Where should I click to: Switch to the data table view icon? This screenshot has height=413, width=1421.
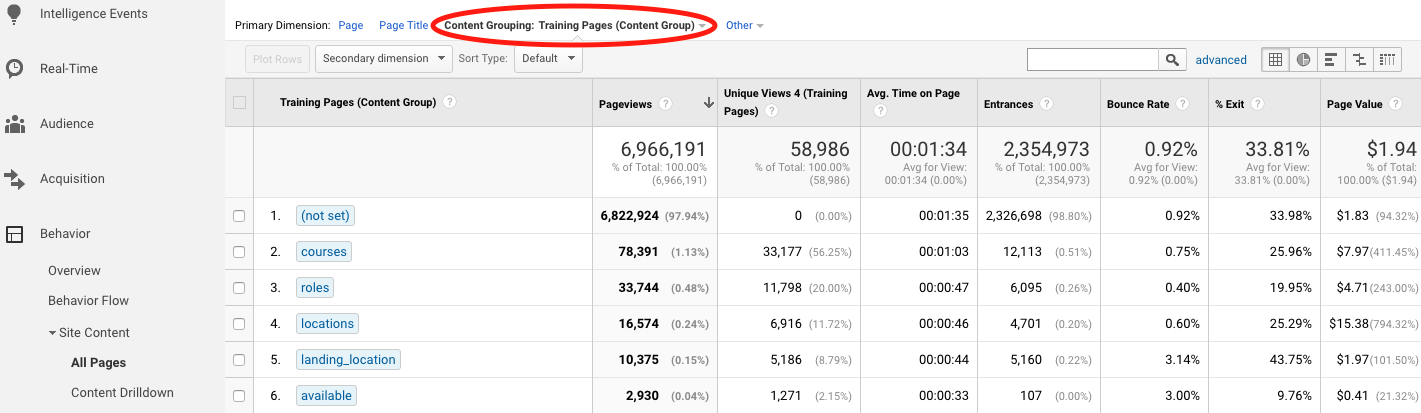coord(1275,60)
